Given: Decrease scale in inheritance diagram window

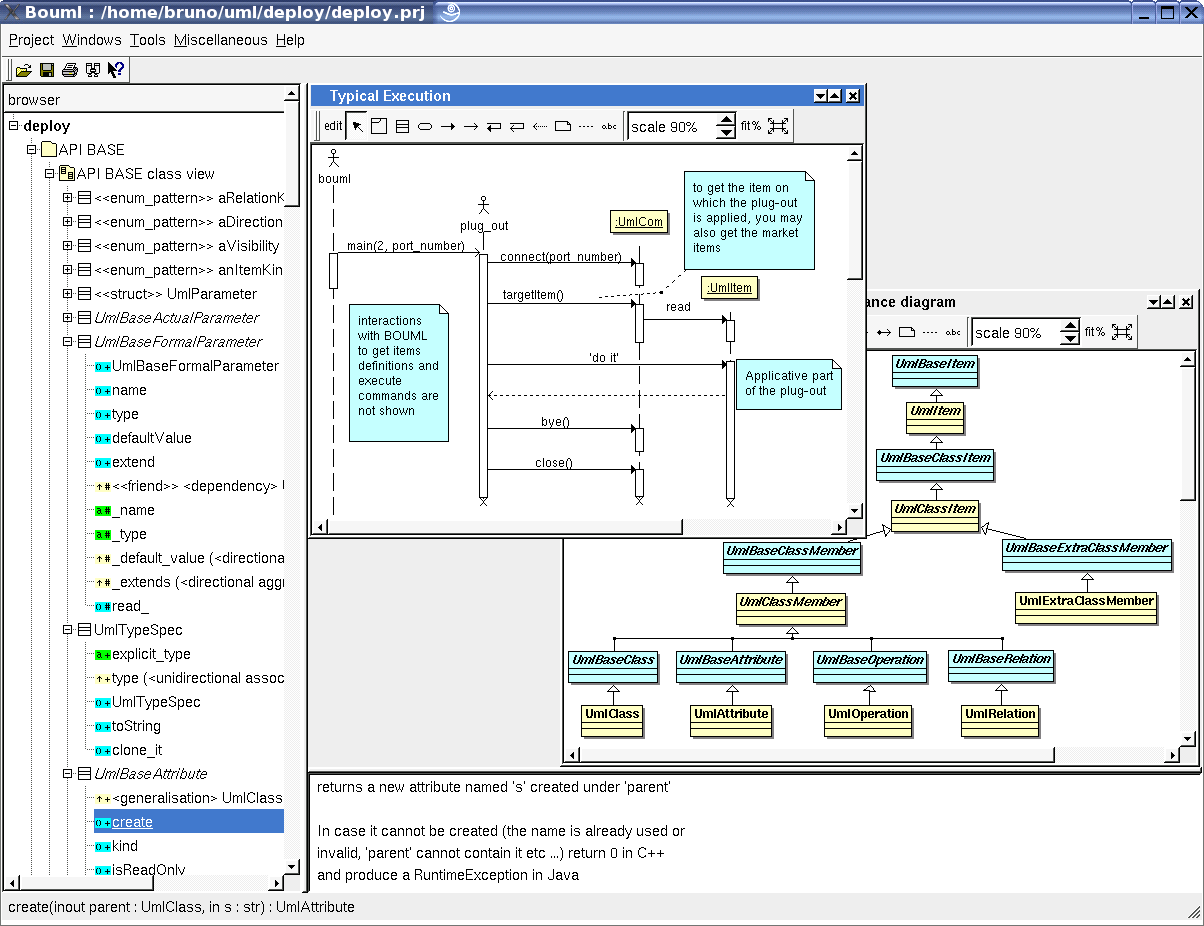Looking at the screenshot, I should 1071,339.
